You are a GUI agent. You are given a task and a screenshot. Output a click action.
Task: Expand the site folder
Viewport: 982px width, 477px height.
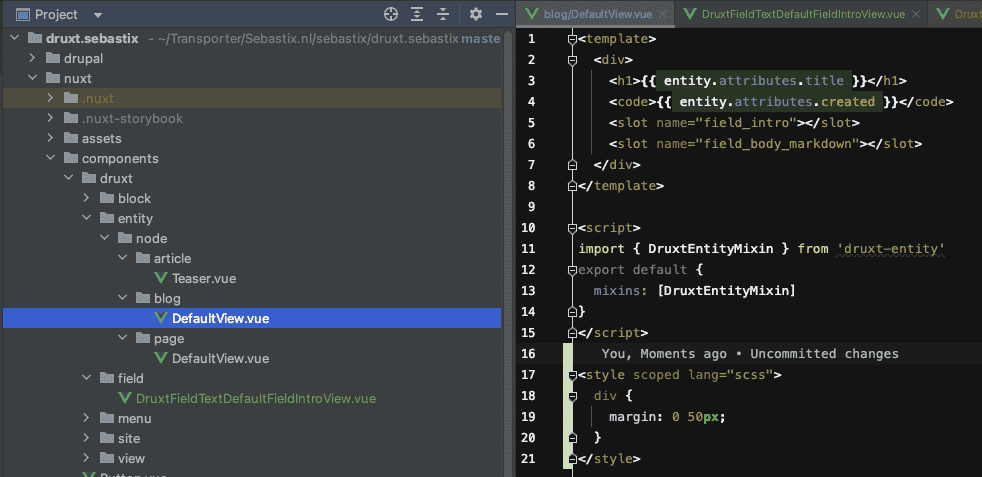87,438
